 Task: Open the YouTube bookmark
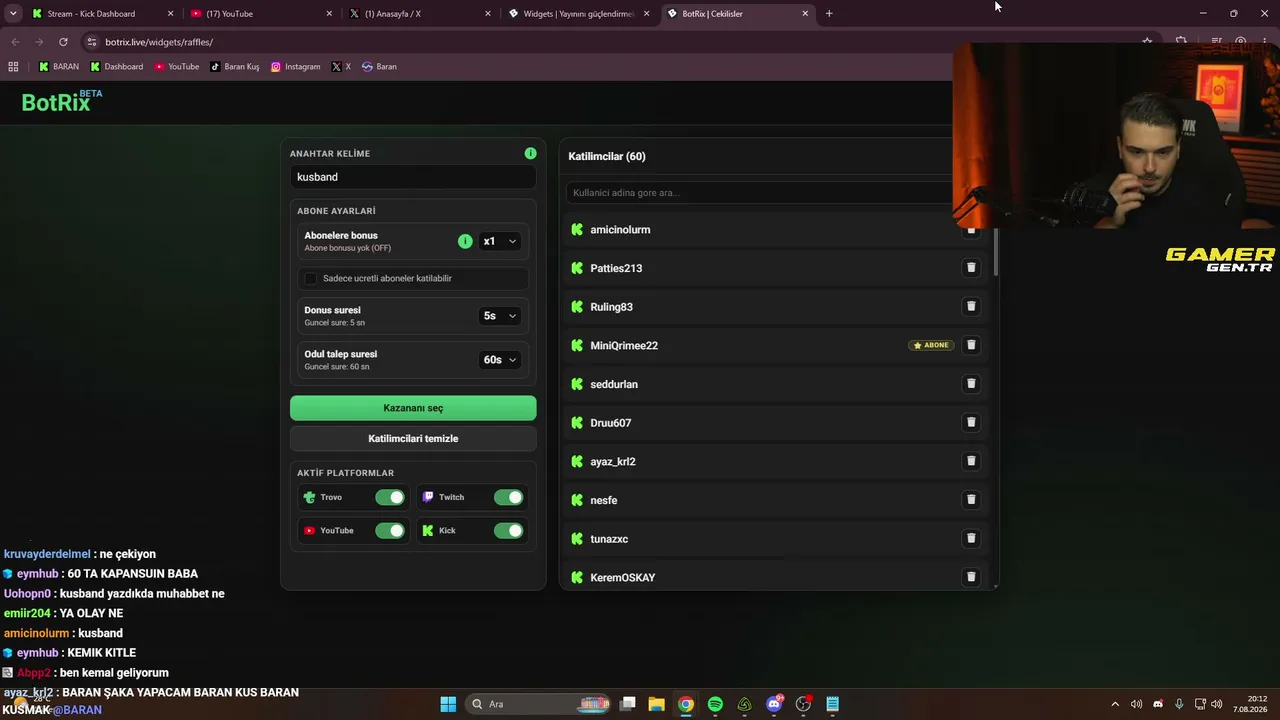pos(177,67)
